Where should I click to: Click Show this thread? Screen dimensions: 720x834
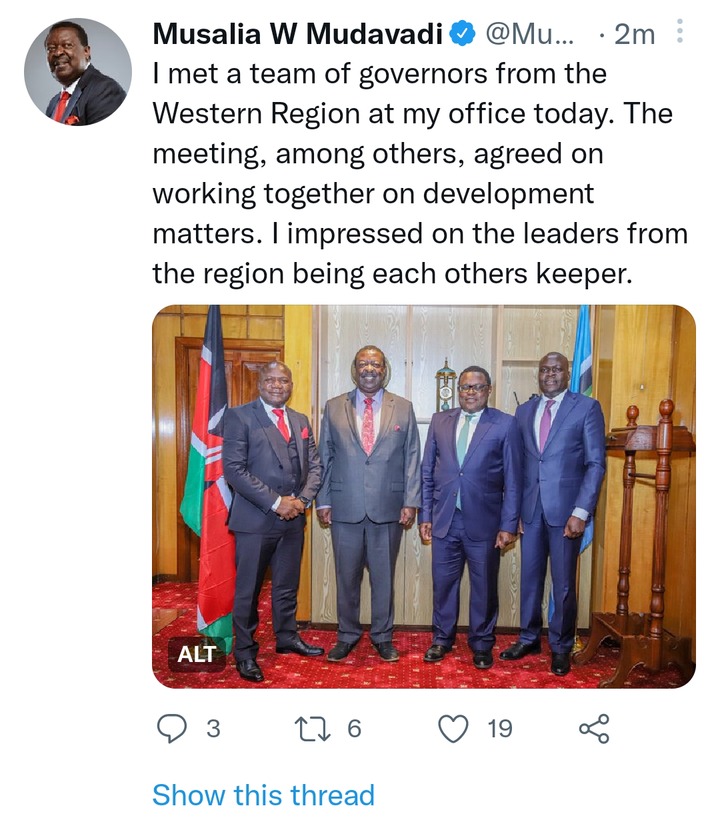pos(263,795)
